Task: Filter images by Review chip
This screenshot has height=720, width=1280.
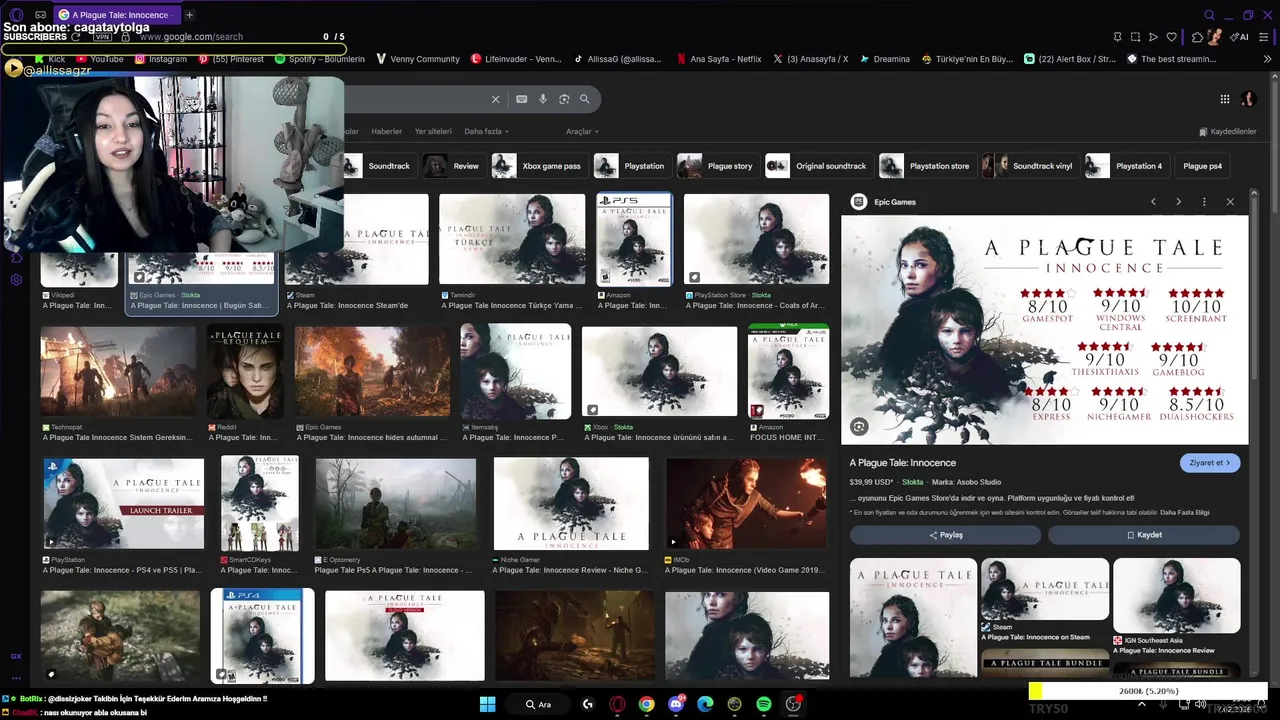Action: point(453,166)
